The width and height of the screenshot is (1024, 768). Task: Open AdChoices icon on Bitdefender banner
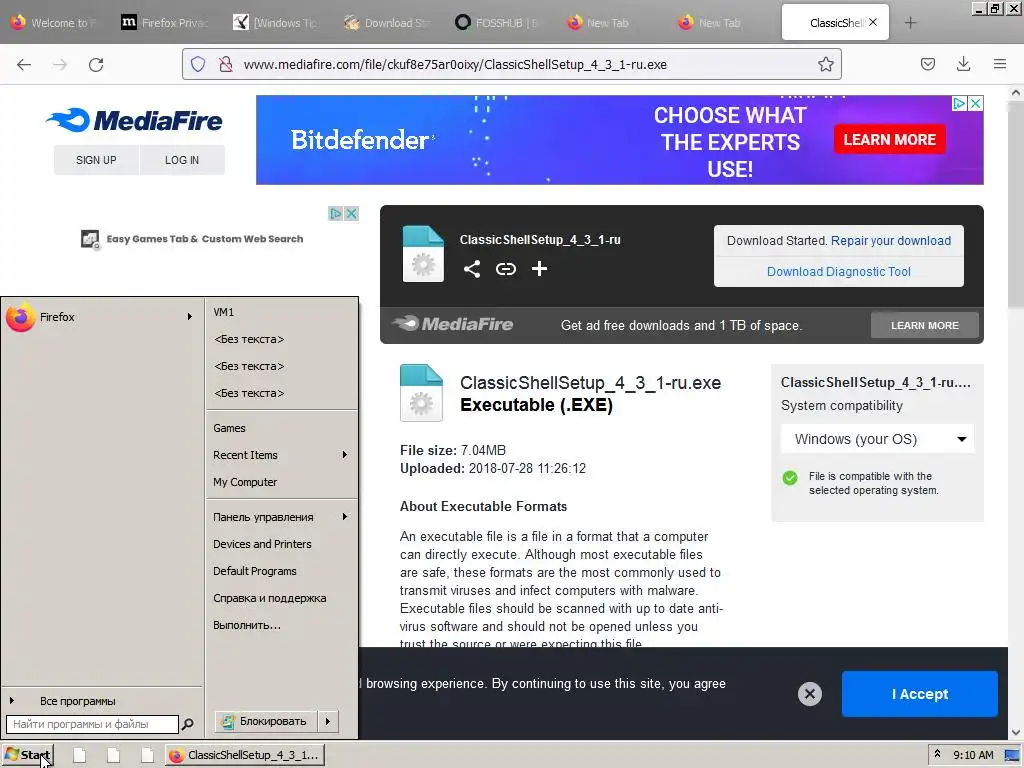[959, 103]
